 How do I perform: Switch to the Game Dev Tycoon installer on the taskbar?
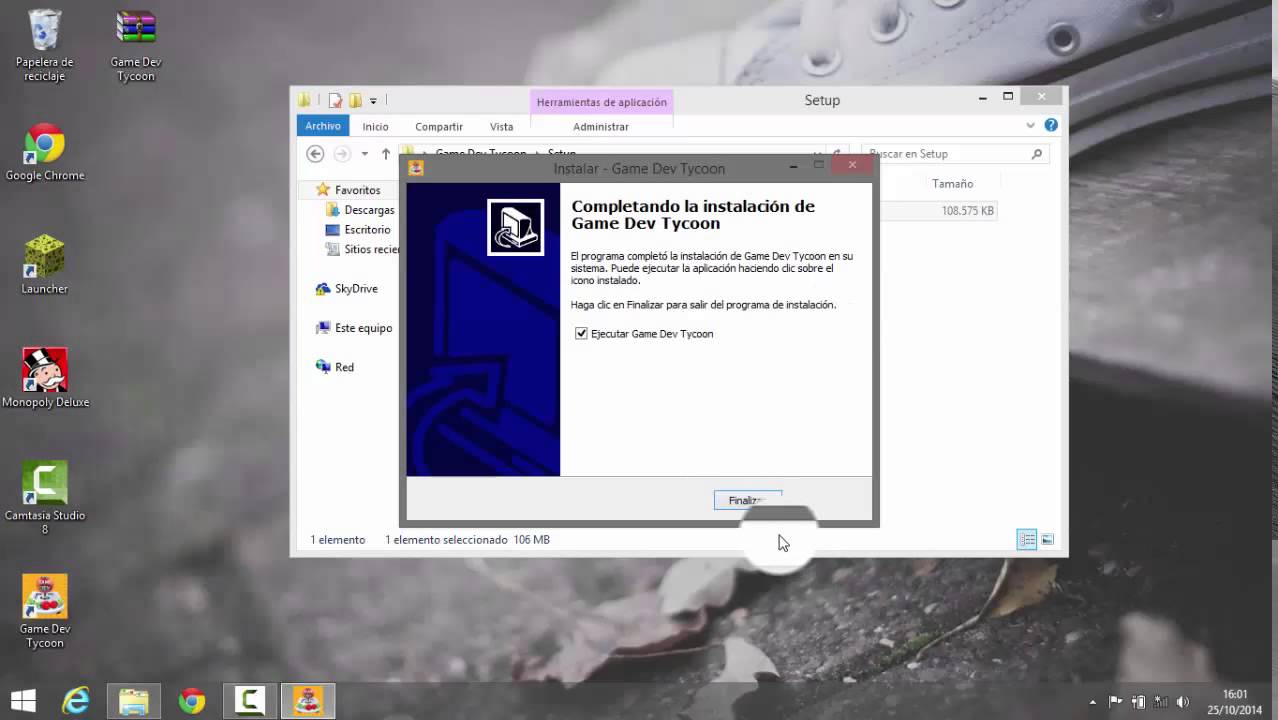tap(307, 701)
